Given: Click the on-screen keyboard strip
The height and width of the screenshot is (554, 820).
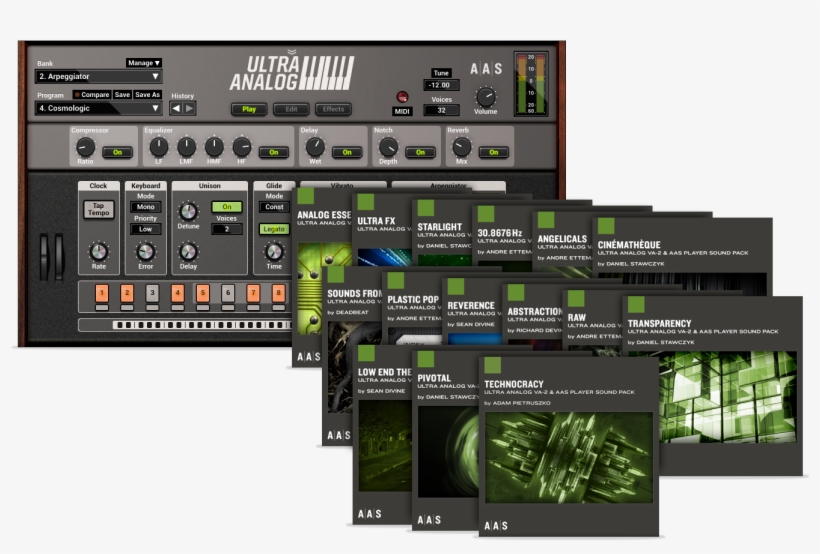Looking at the screenshot, I should [x=201, y=325].
